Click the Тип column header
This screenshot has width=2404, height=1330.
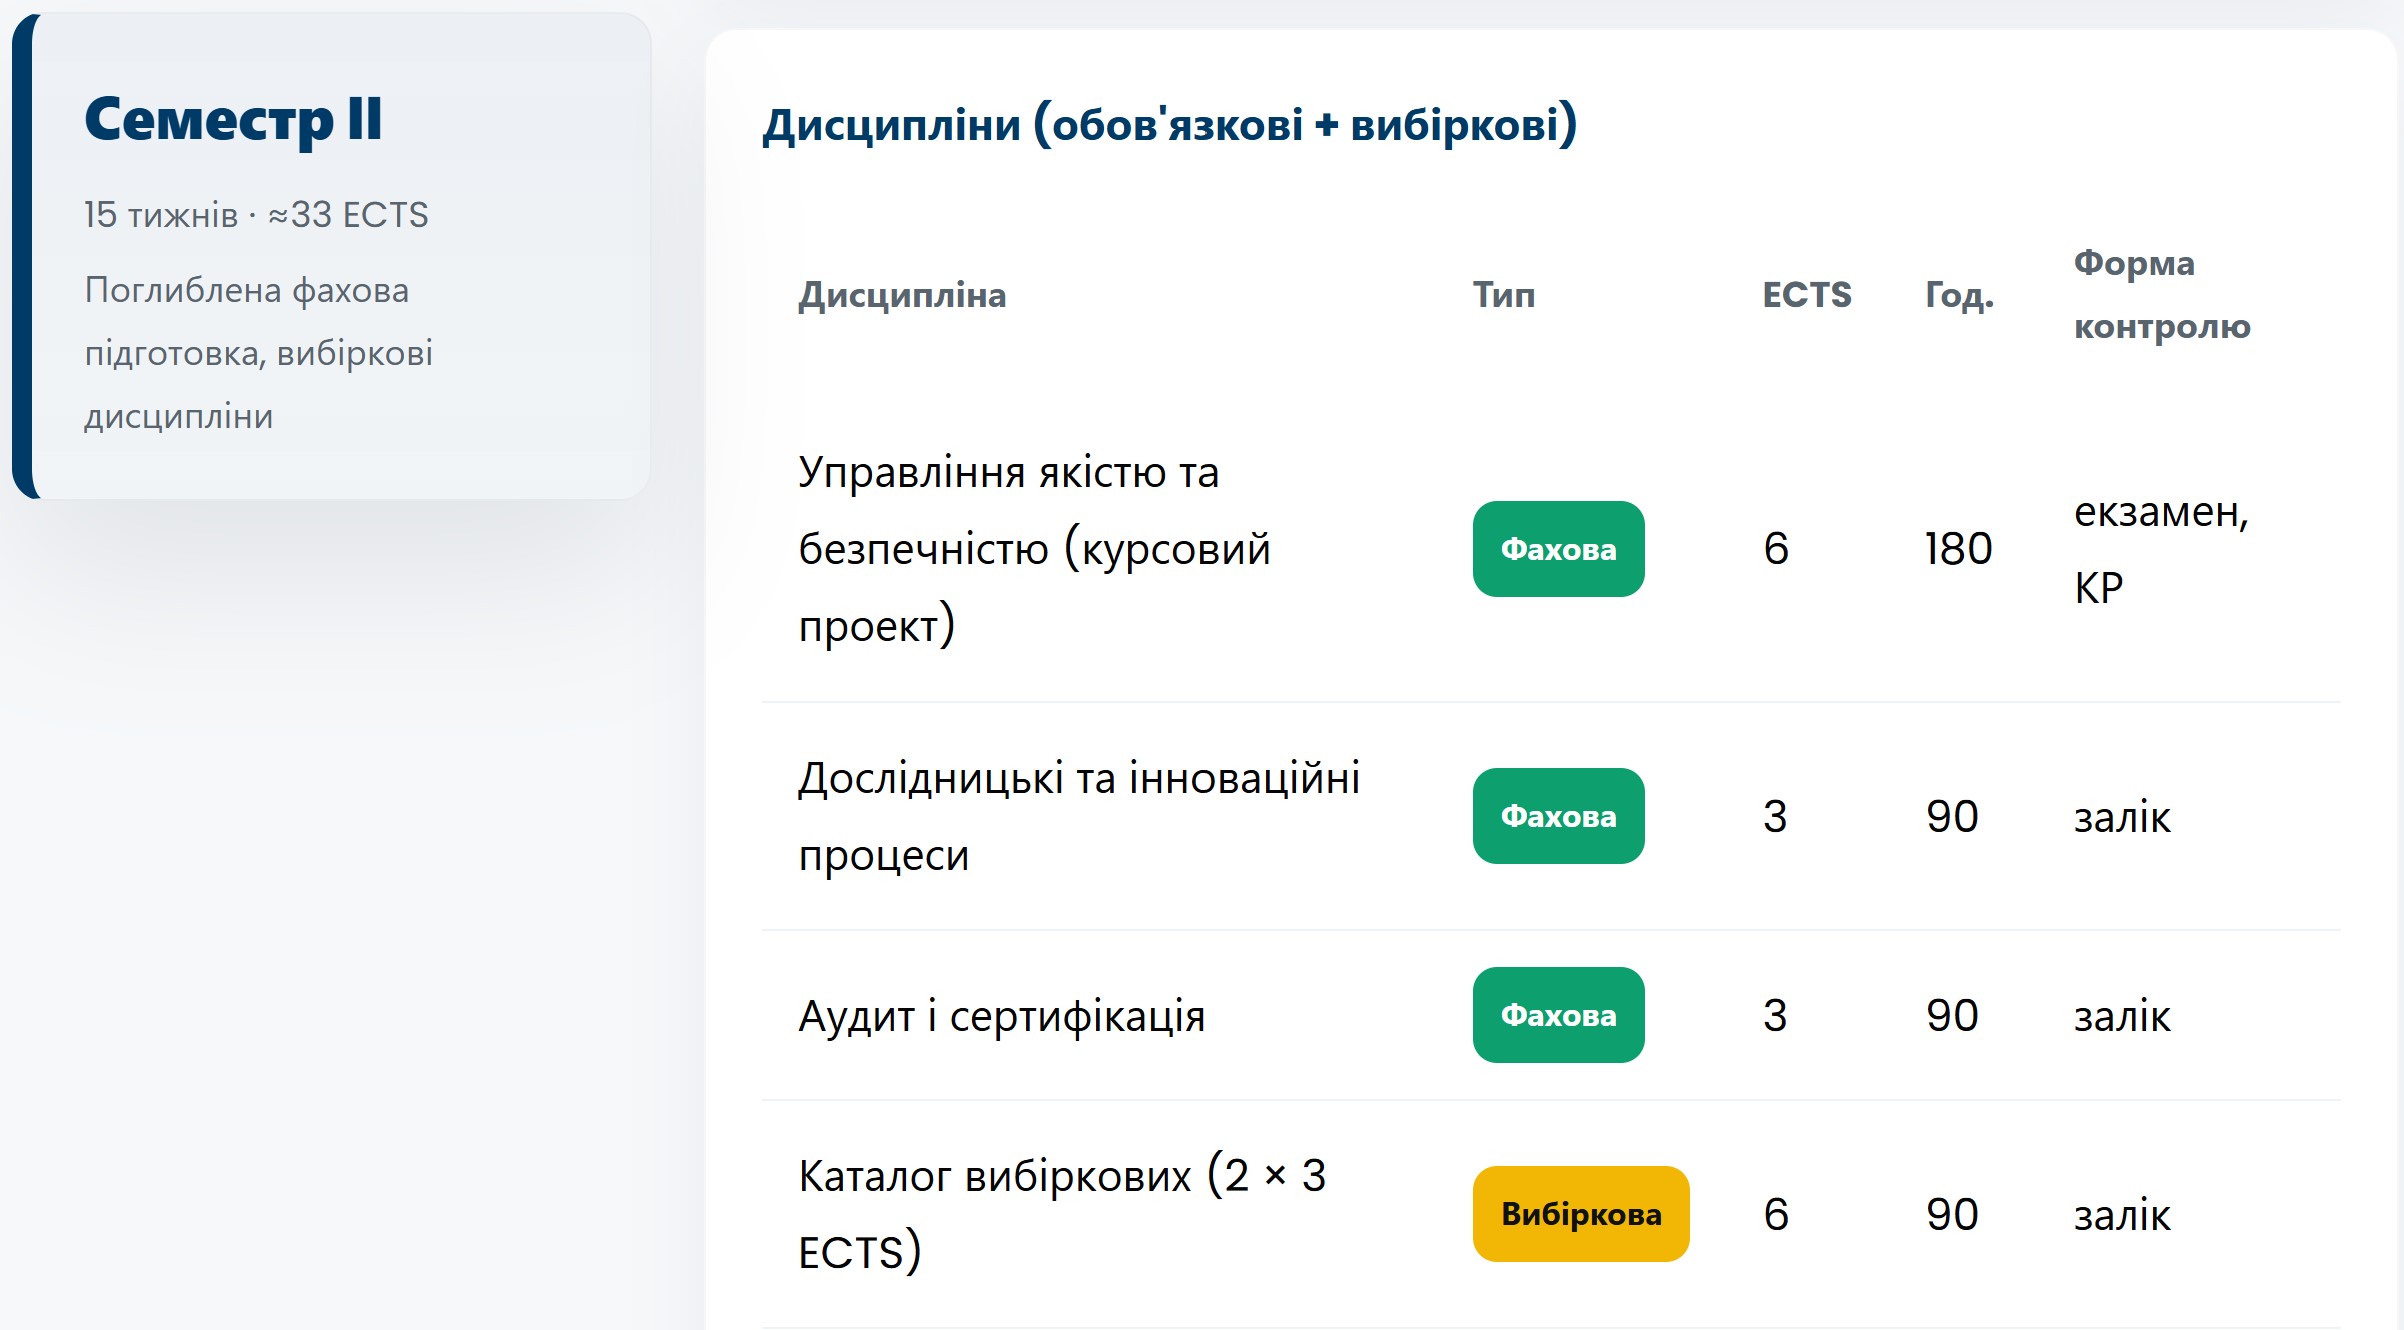point(1503,295)
